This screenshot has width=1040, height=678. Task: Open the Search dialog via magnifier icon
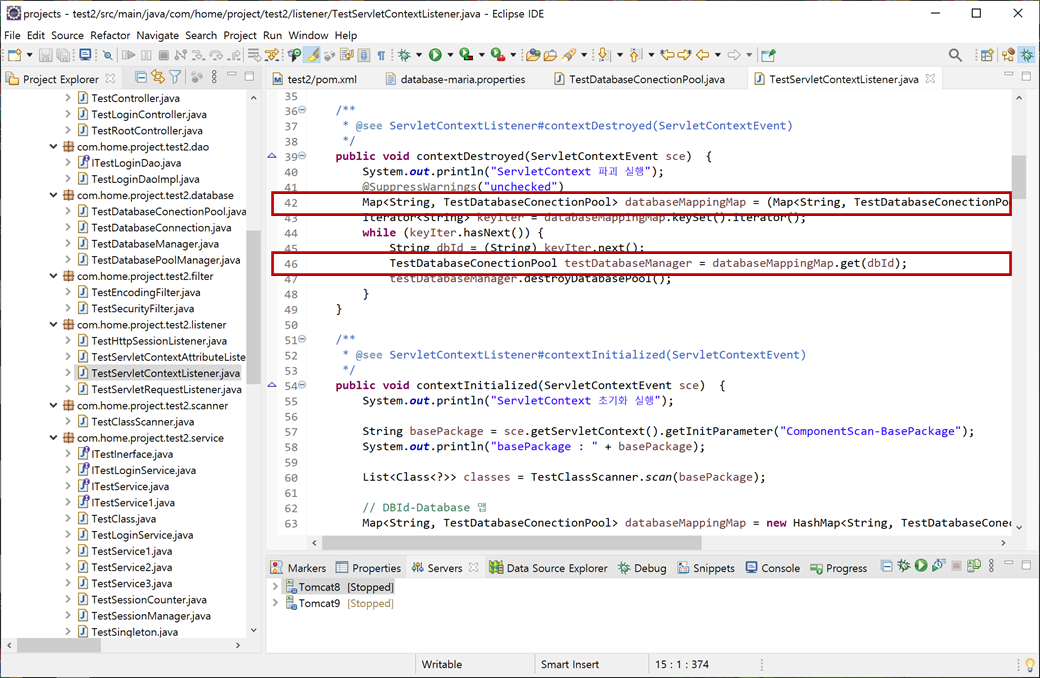(x=956, y=55)
